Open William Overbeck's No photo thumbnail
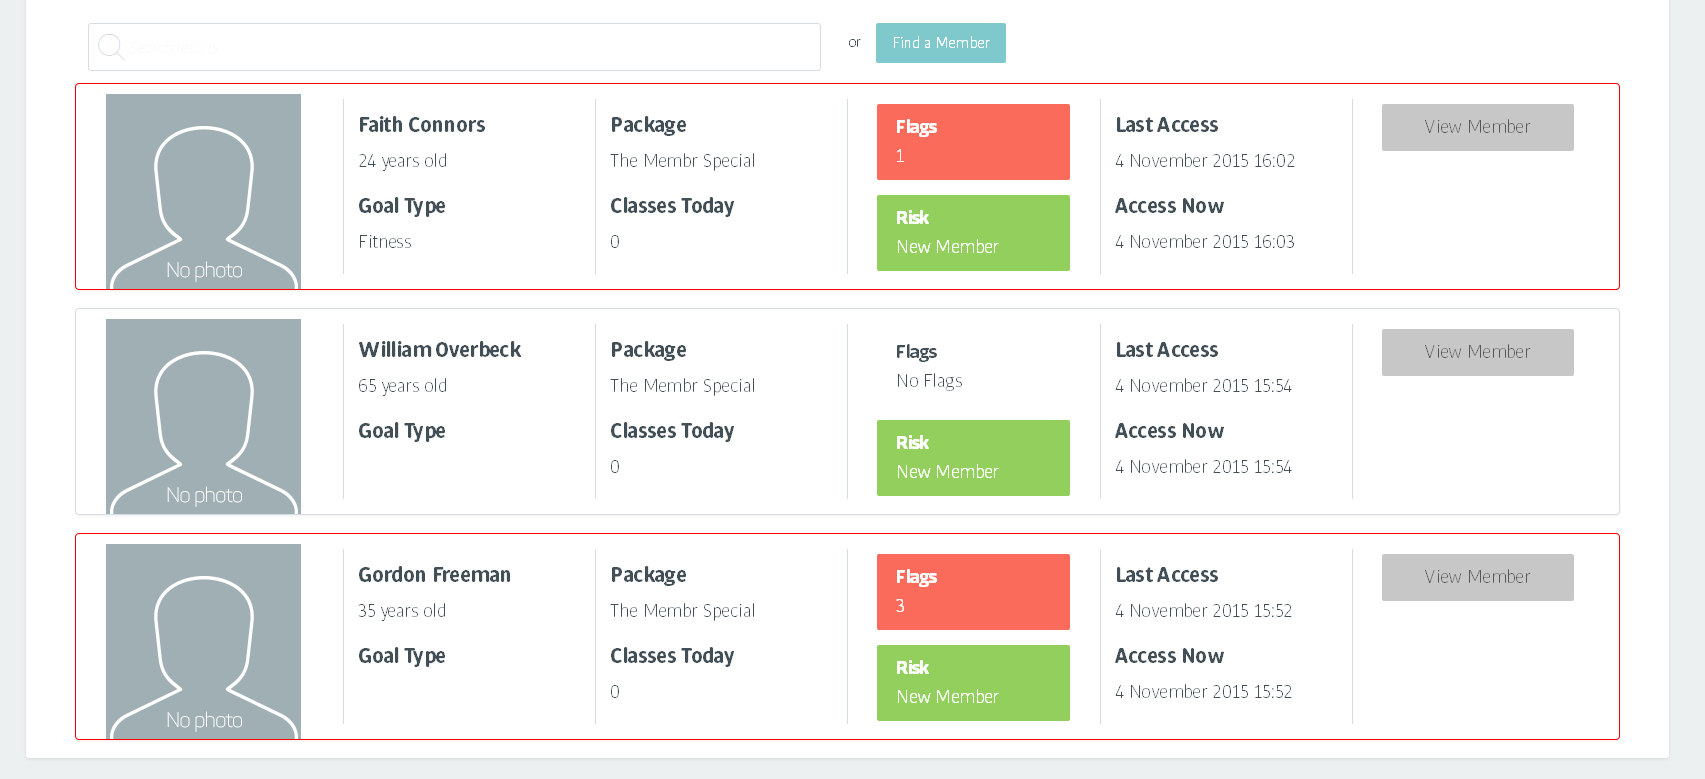 203,416
